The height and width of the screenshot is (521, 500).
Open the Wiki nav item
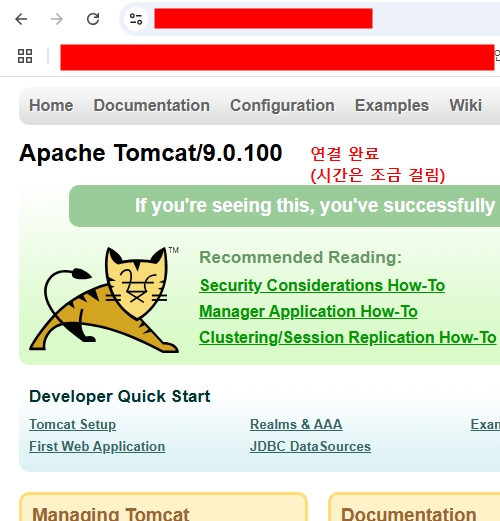coord(466,106)
